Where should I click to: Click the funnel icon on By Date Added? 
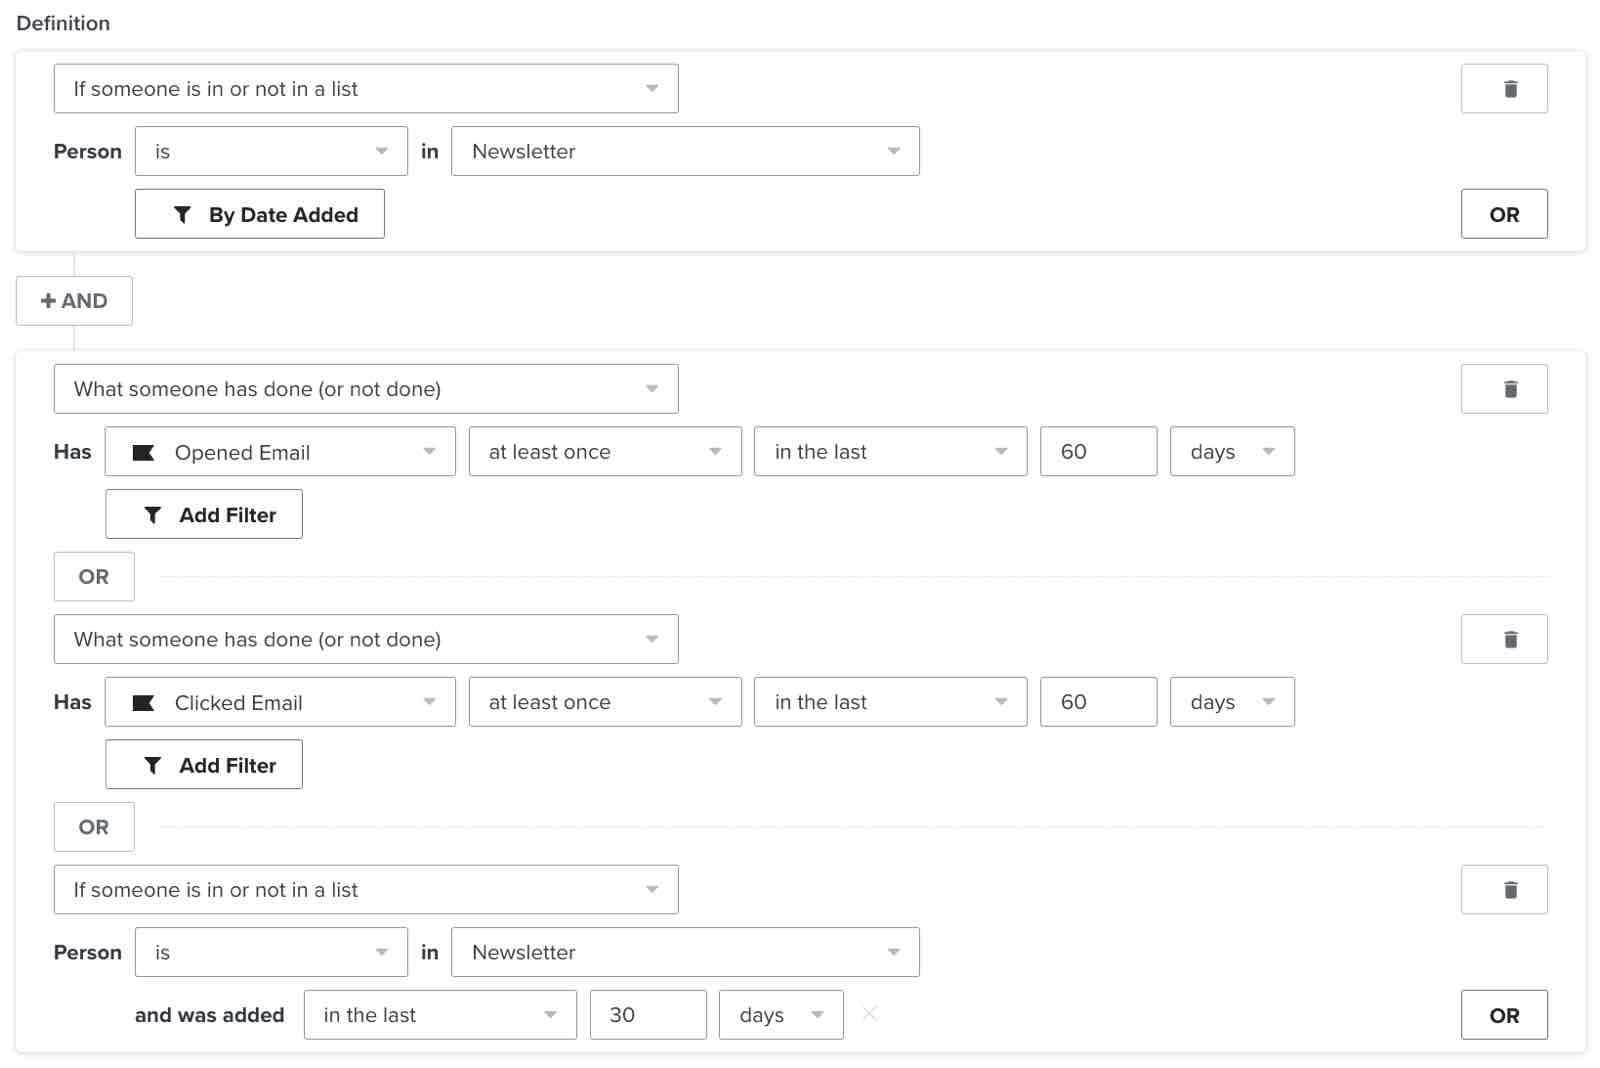click(x=182, y=214)
